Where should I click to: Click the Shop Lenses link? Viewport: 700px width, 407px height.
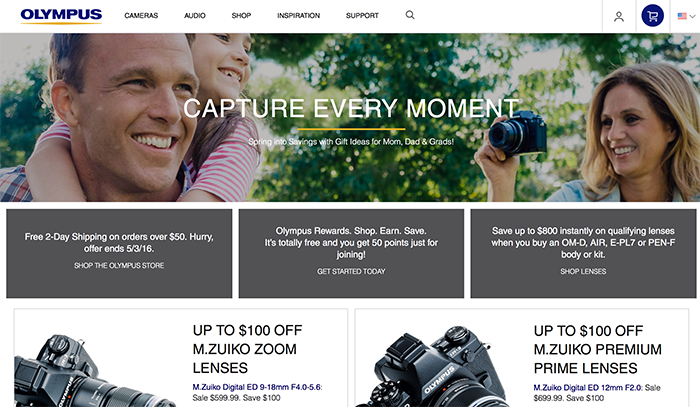pyautogui.click(x=583, y=271)
